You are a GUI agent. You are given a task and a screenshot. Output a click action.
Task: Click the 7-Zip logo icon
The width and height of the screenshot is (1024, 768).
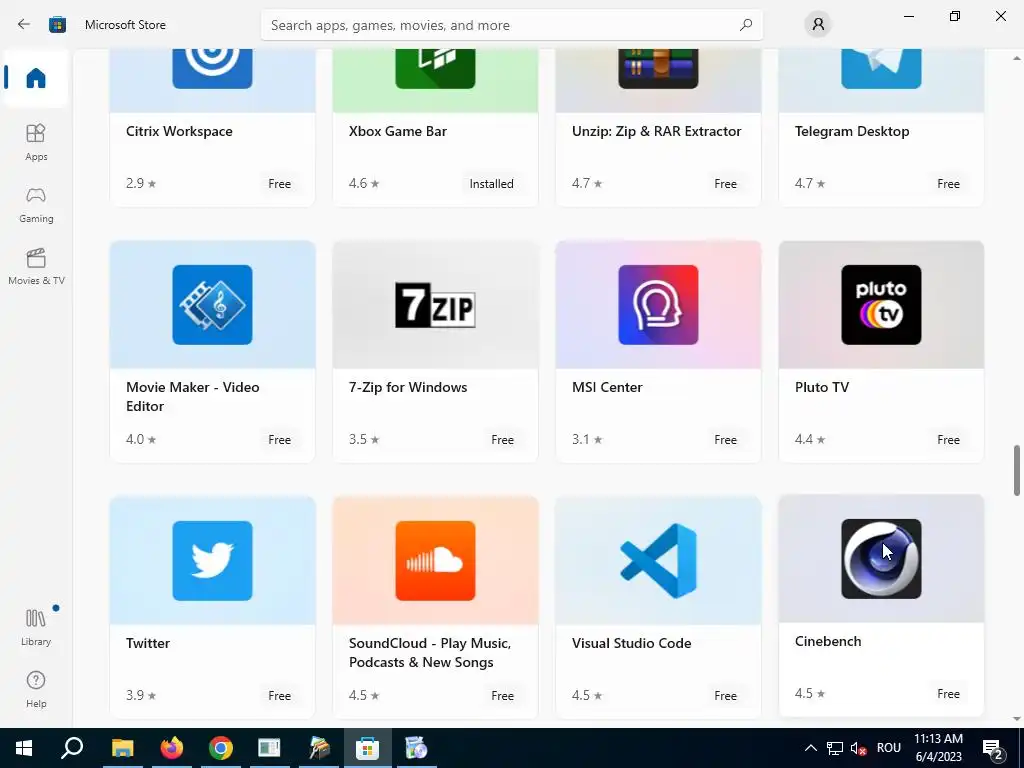[x=435, y=305]
